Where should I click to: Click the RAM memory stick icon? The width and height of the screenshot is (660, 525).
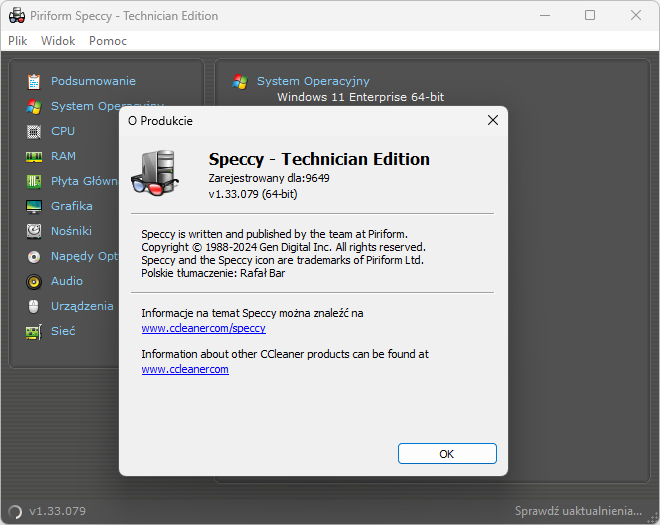coord(34,157)
